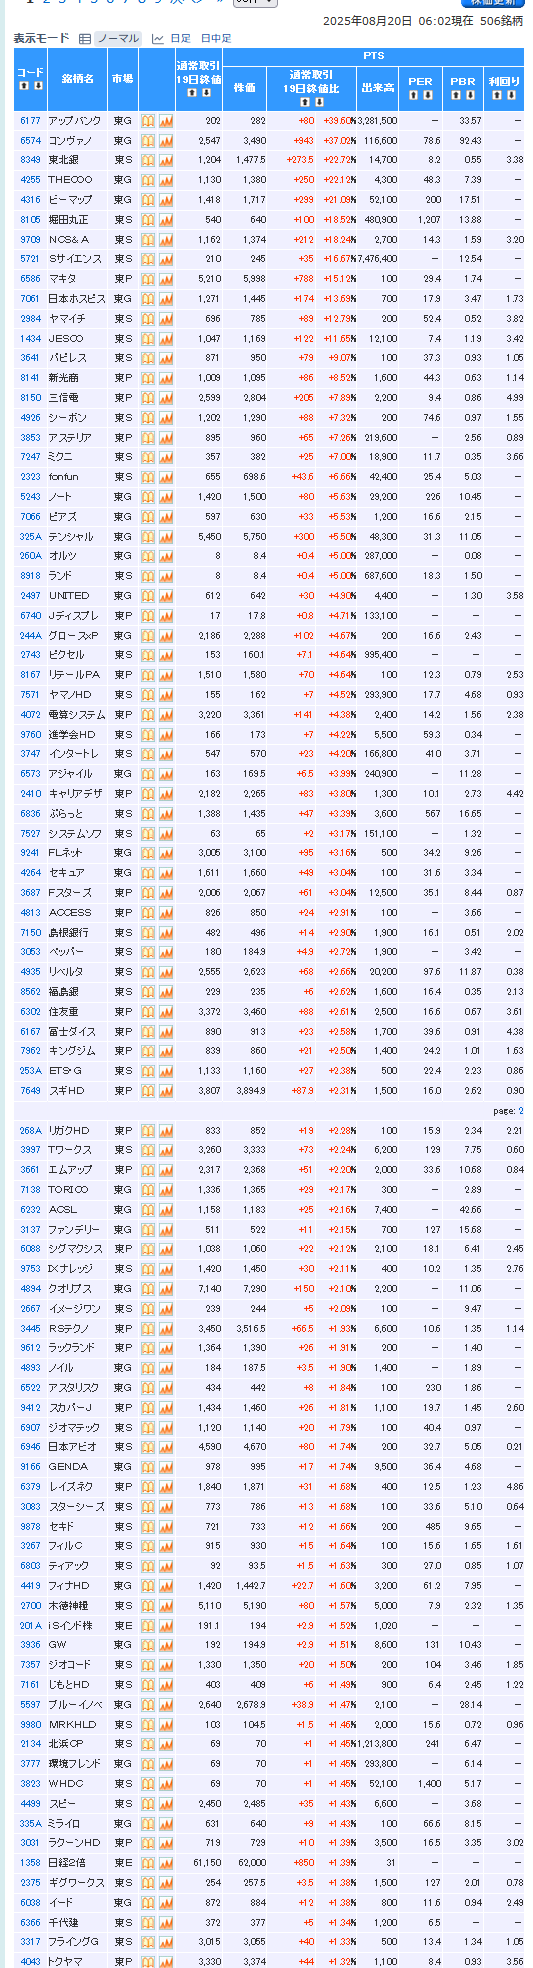This screenshot has width=533, height=1968.
Task: Open stock code 325A link
Action: pyautogui.click(x=30, y=537)
